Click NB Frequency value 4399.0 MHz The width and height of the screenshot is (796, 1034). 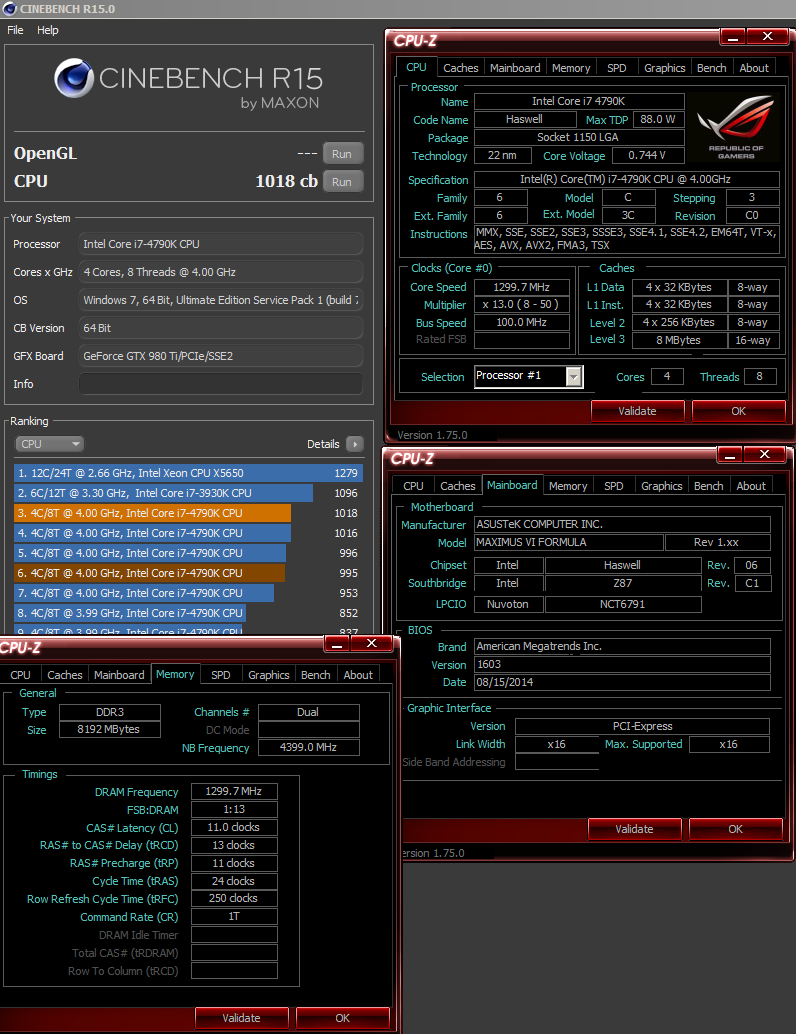[309, 747]
